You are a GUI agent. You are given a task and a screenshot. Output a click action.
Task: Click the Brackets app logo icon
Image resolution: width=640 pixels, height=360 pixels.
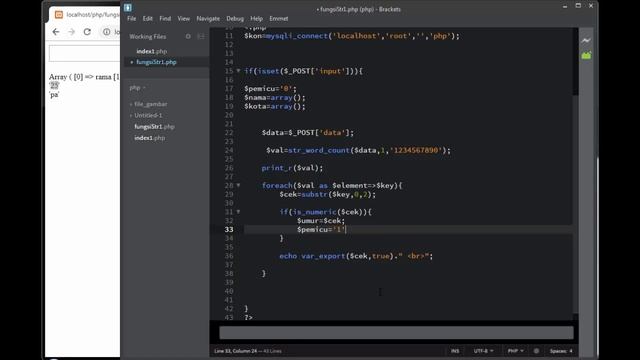[128, 7]
